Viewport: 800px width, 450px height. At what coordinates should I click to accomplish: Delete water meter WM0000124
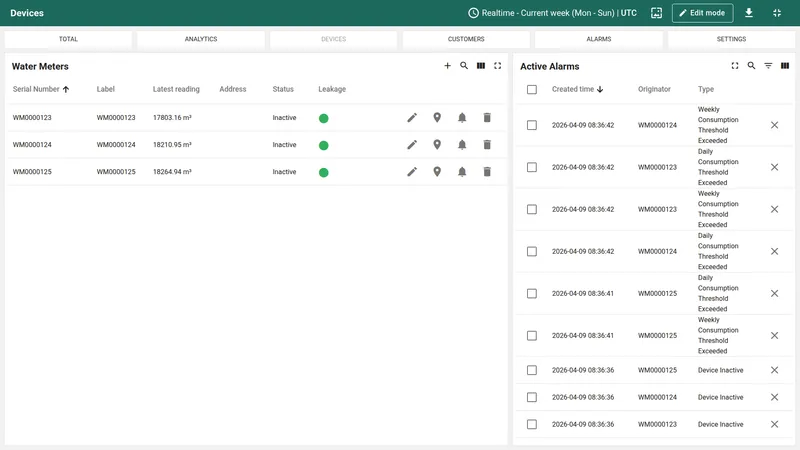pos(487,145)
